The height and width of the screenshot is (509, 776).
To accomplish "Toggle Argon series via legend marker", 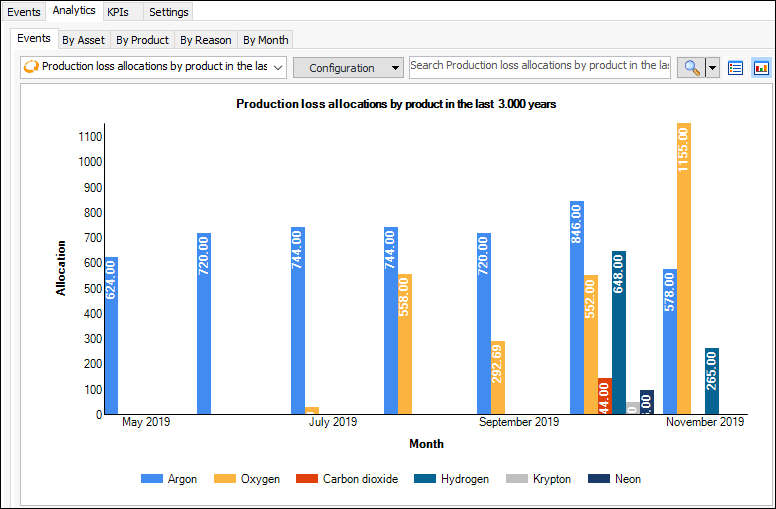I will pyautogui.click(x=152, y=479).
